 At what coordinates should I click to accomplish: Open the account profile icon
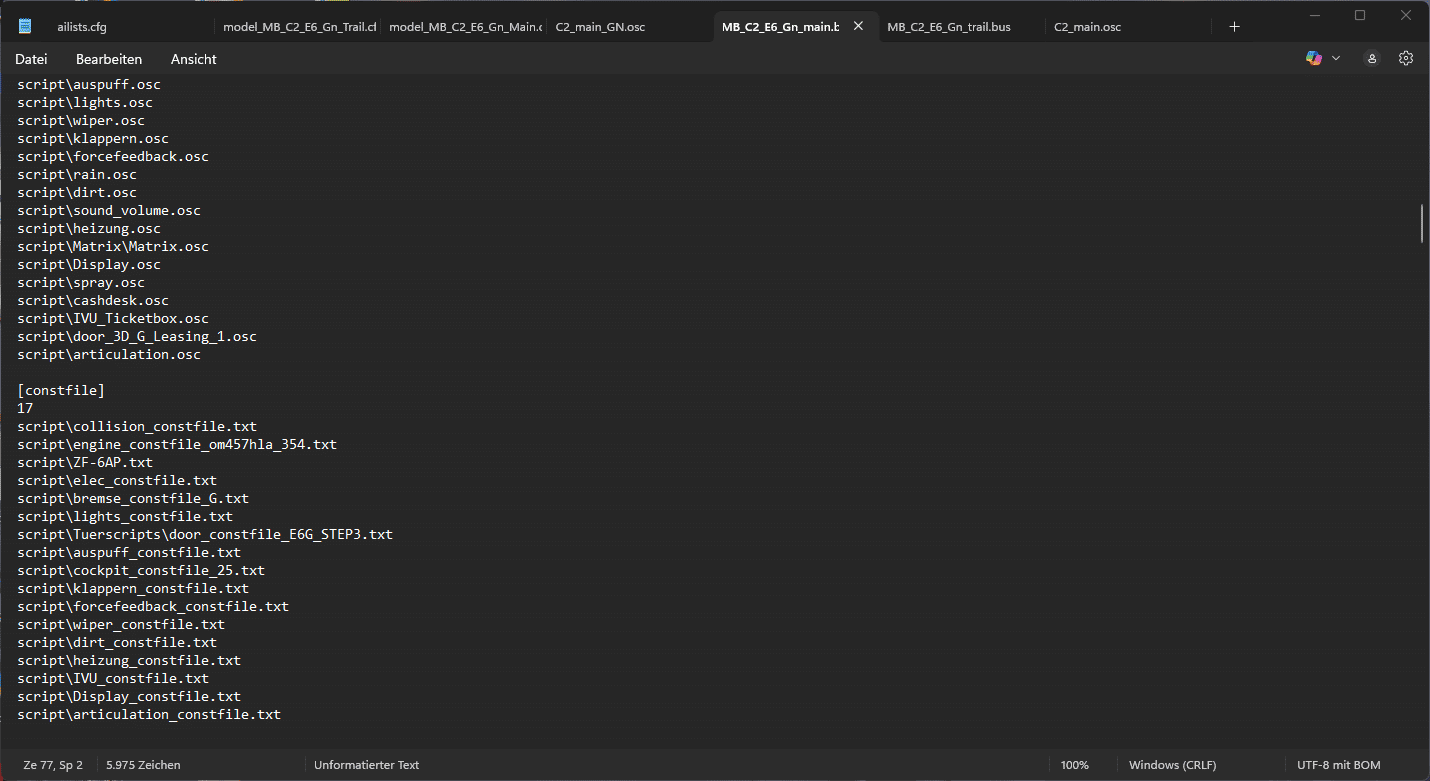coord(1372,59)
